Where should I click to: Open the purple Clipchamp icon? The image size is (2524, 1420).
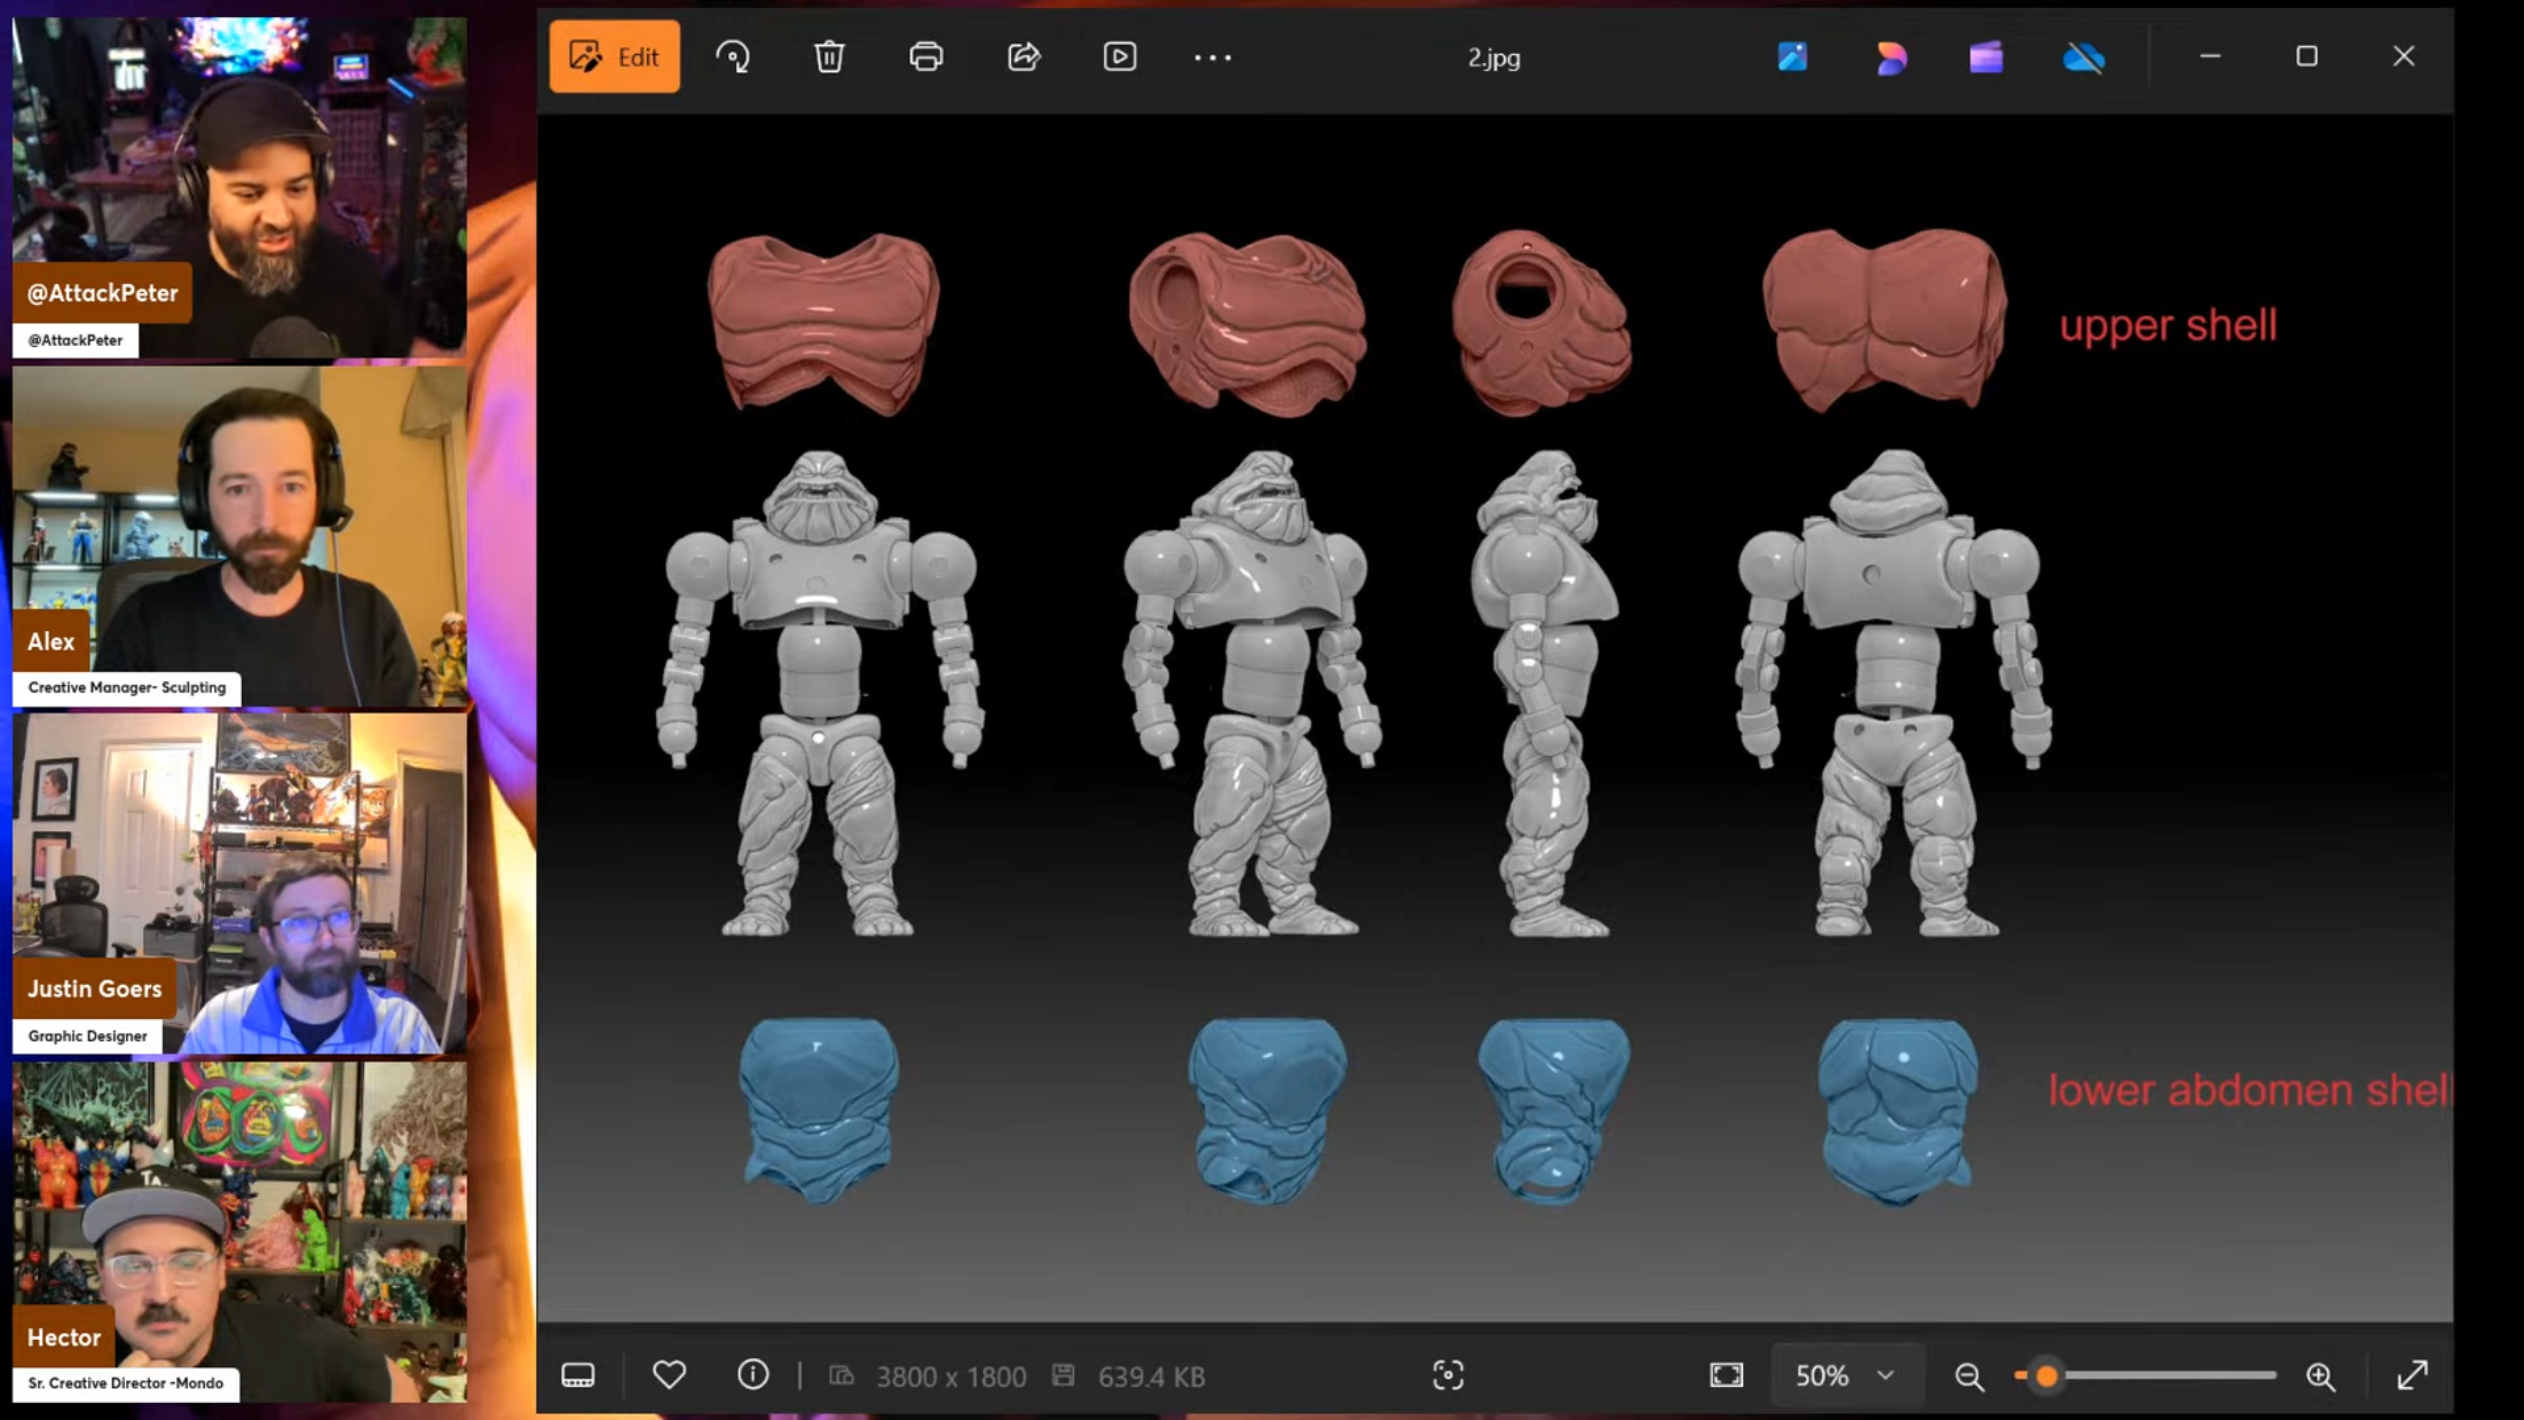[x=1986, y=57]
